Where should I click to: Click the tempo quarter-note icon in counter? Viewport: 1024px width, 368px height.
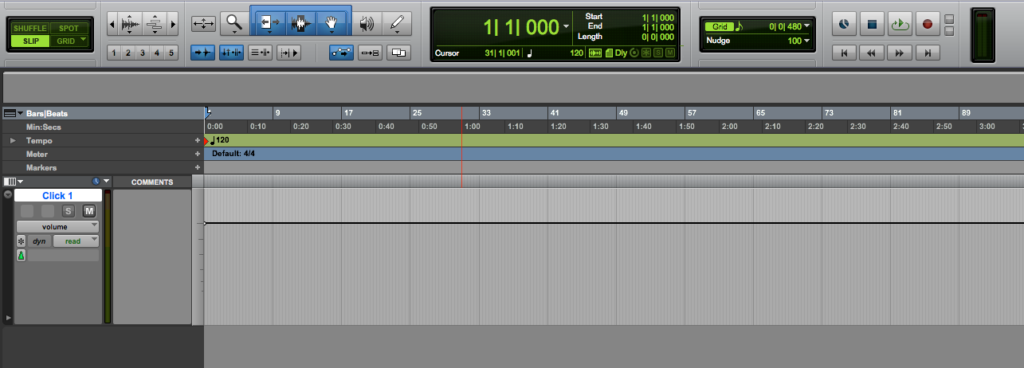(x=530, y=53)
